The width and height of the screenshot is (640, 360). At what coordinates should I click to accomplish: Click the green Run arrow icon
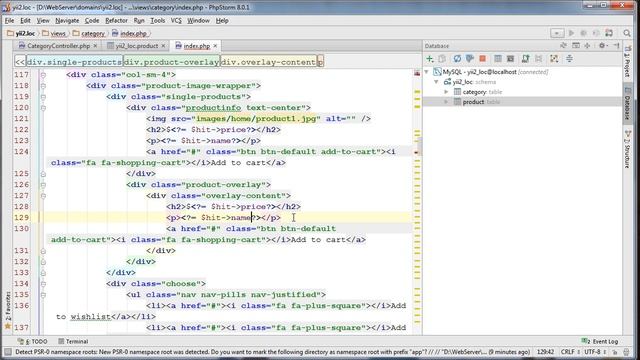[571, 33]
